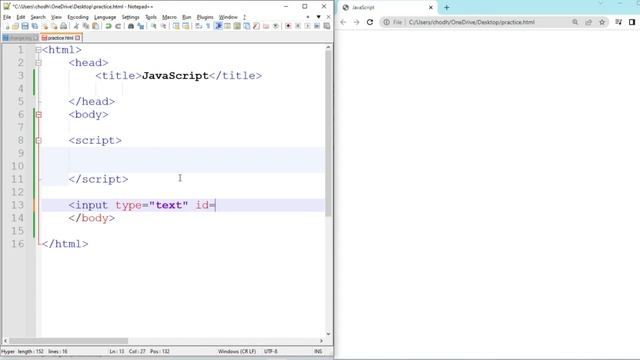Click the Playback macro icon

point(307,26)
